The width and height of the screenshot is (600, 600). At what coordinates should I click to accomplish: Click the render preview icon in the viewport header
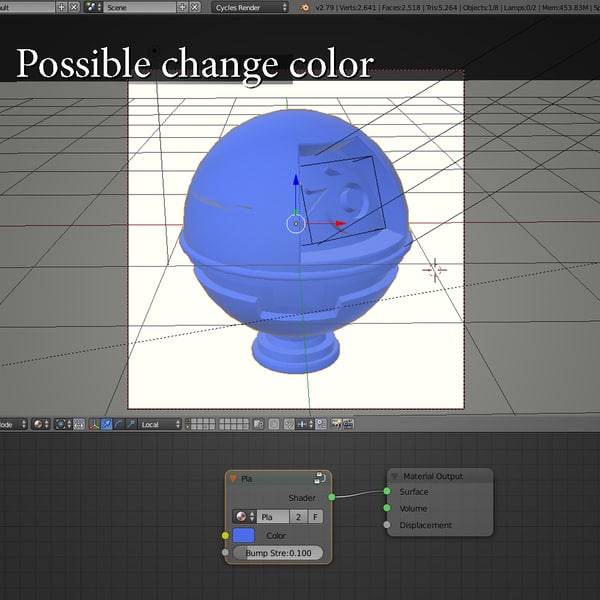333,424
